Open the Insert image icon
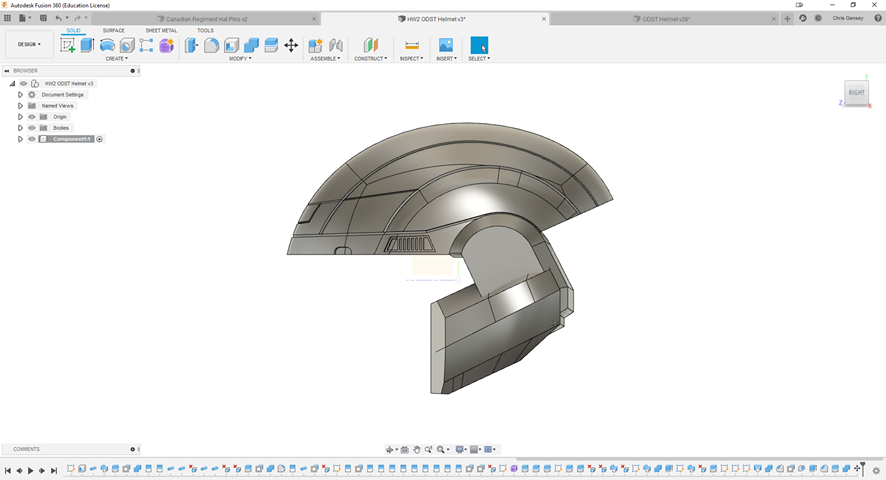This screenshot has width=886, height=480. pyautogui.click(x=446, y=45)
